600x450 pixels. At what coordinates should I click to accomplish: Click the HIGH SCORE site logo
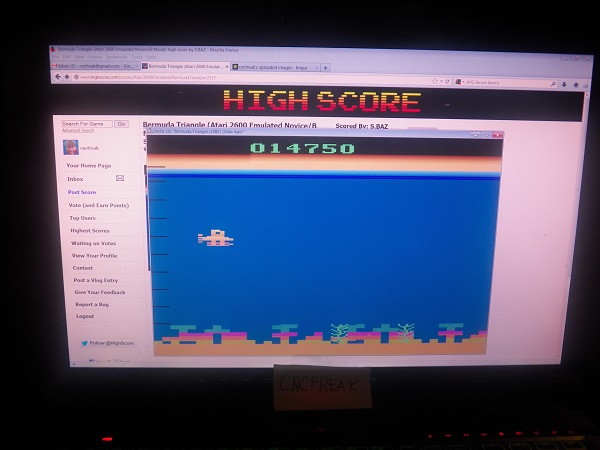tap(321, 102)
